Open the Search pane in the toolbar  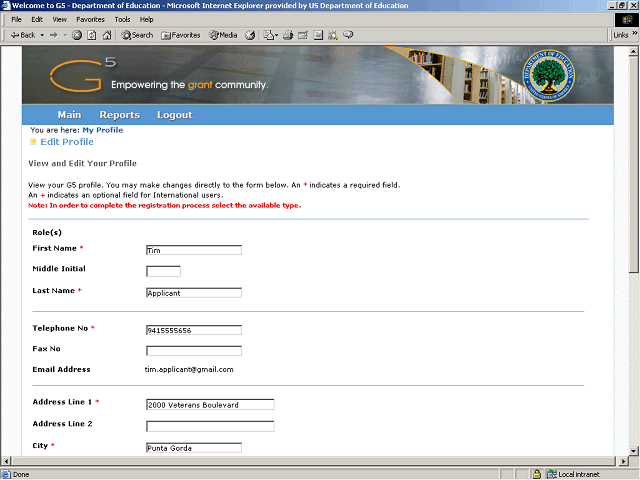[x=137, y=35]
